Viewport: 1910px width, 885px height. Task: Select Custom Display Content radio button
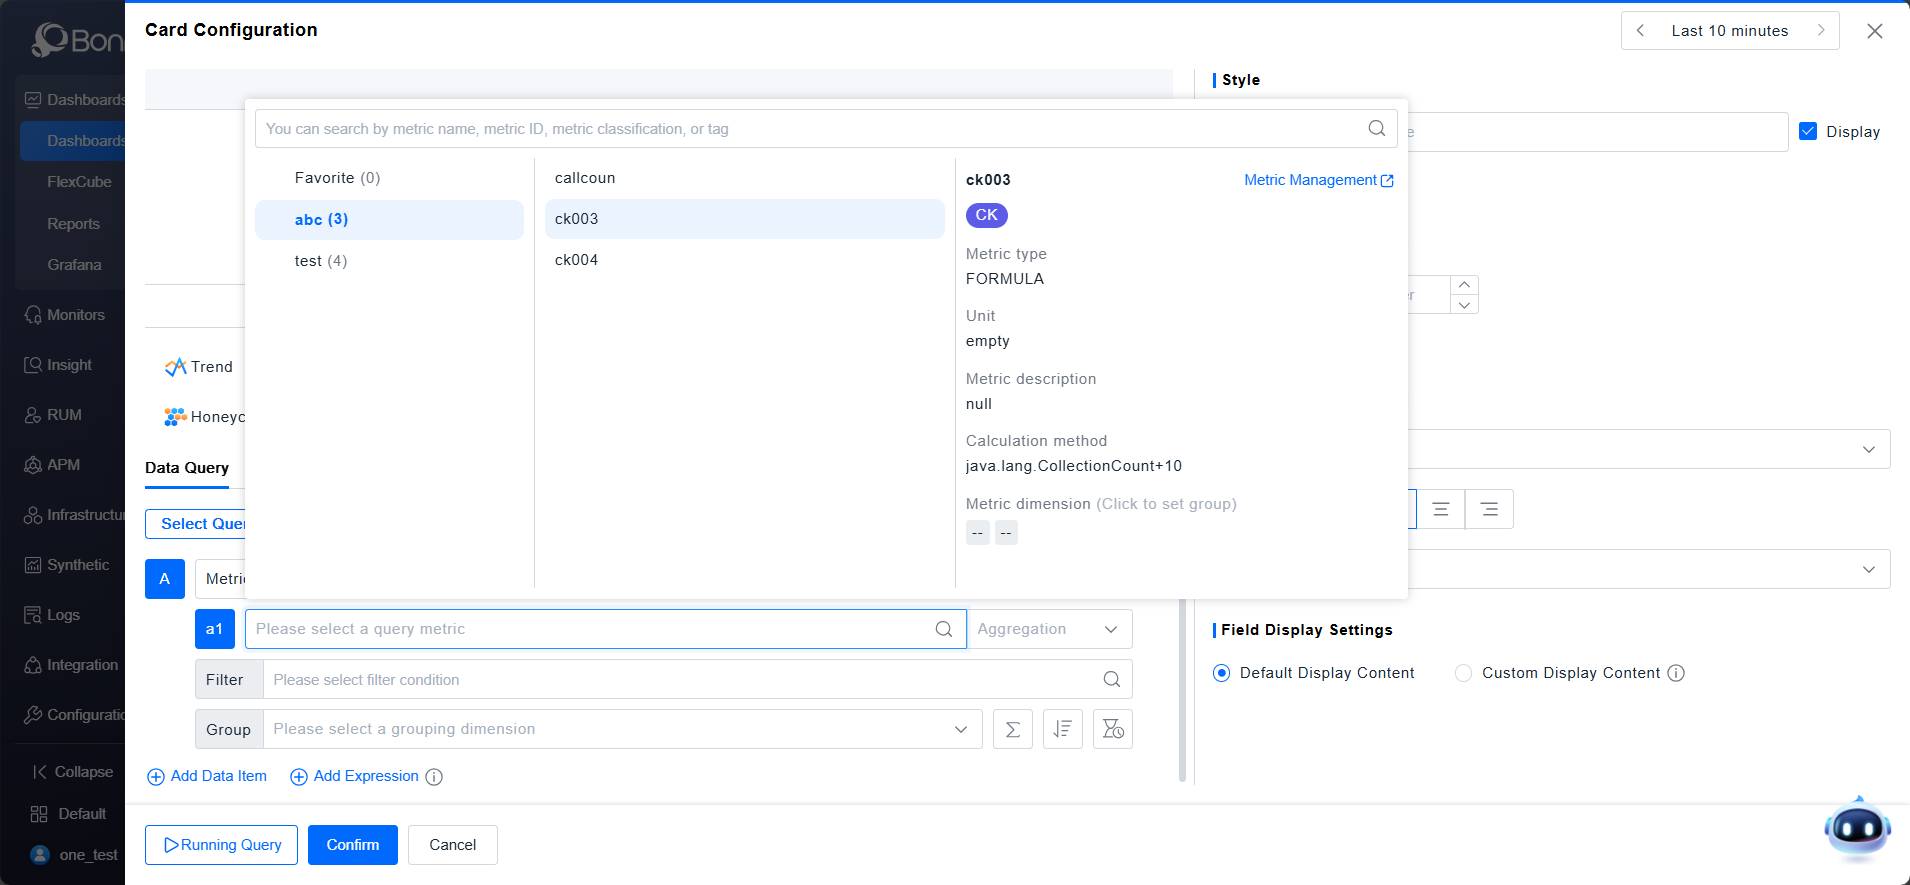pos(1463,673)
